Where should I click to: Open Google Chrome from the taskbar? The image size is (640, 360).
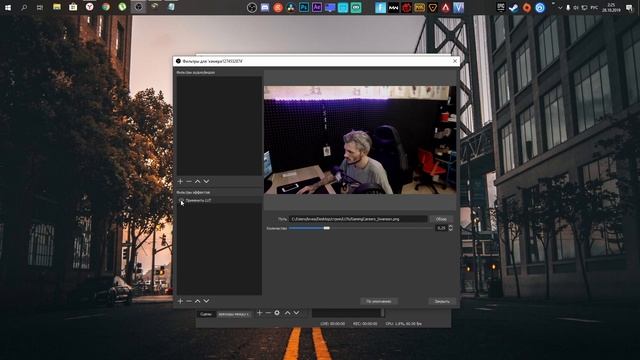click(x=106, y=7)
